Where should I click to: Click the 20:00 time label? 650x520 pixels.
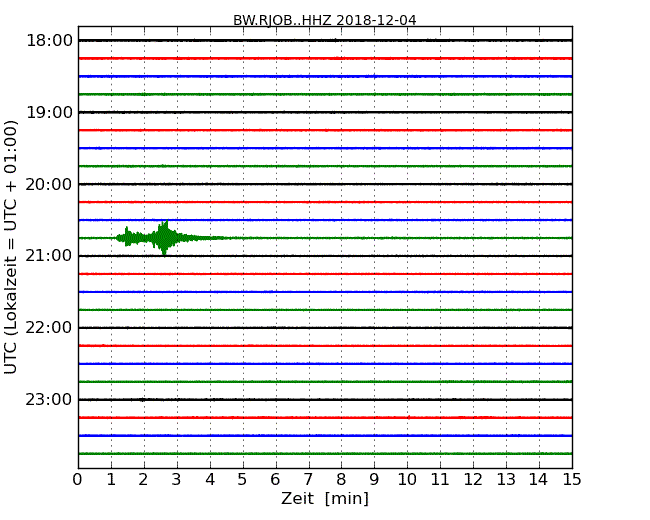pos(49,184)
